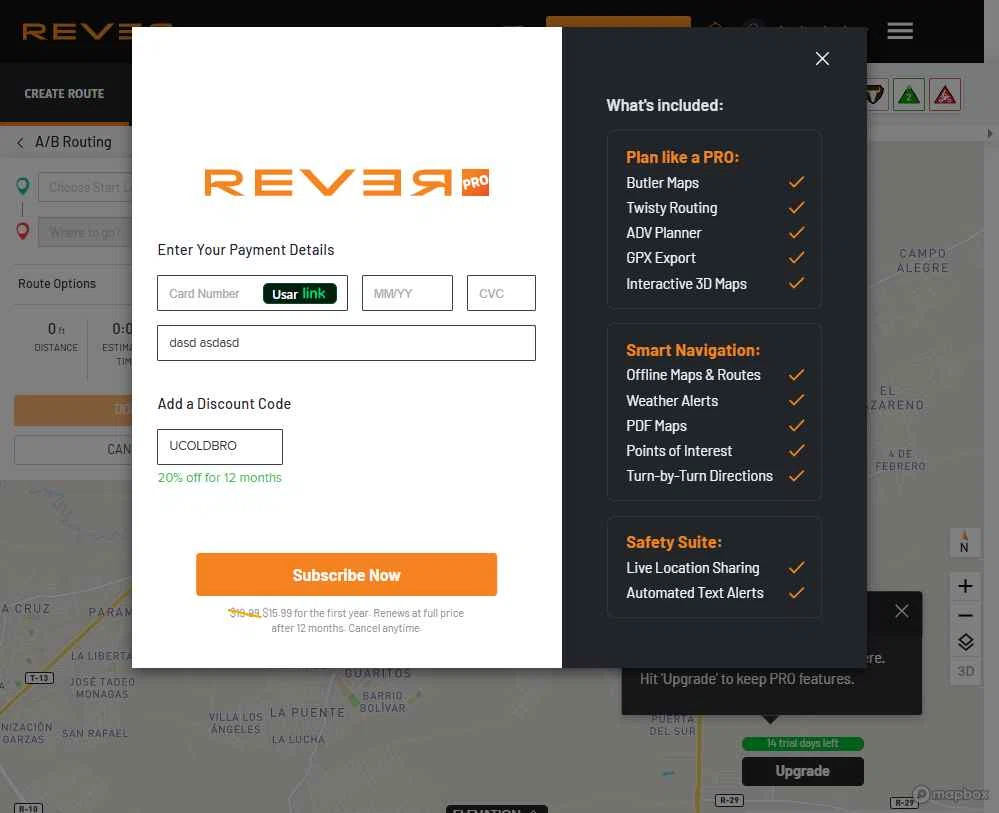Click 14 trial days left badge
The width and height of the screenshot is (999, 813).
[x=802, y=743]
